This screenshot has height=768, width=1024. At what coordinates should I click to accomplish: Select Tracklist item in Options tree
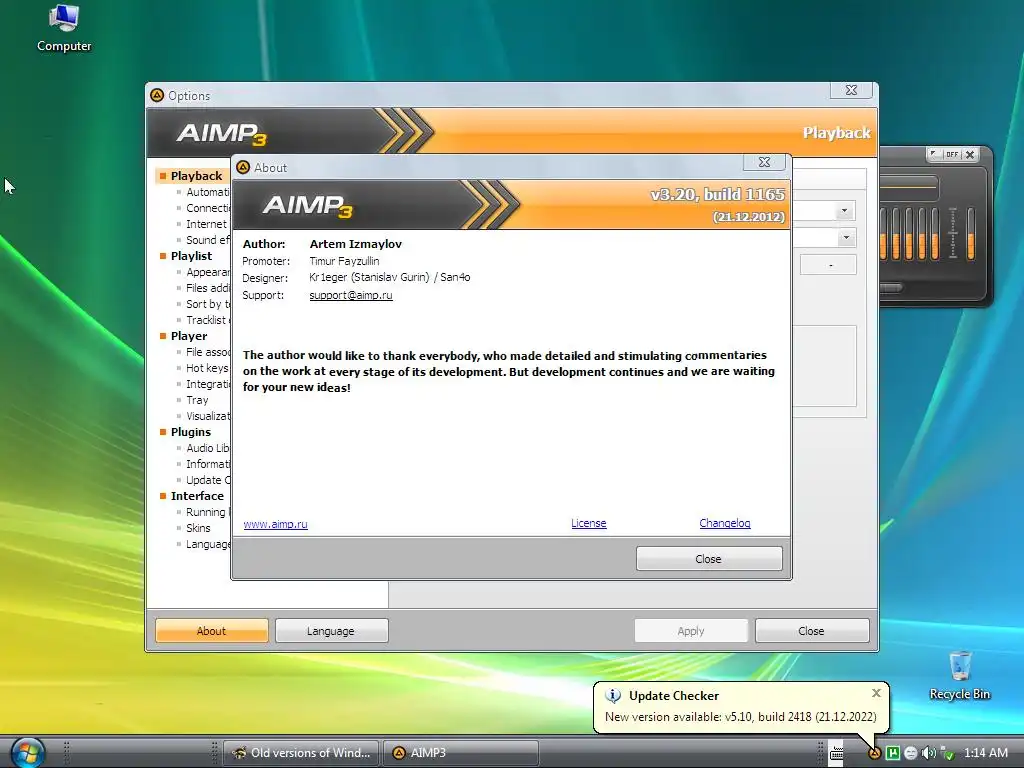tap(207, 320)
